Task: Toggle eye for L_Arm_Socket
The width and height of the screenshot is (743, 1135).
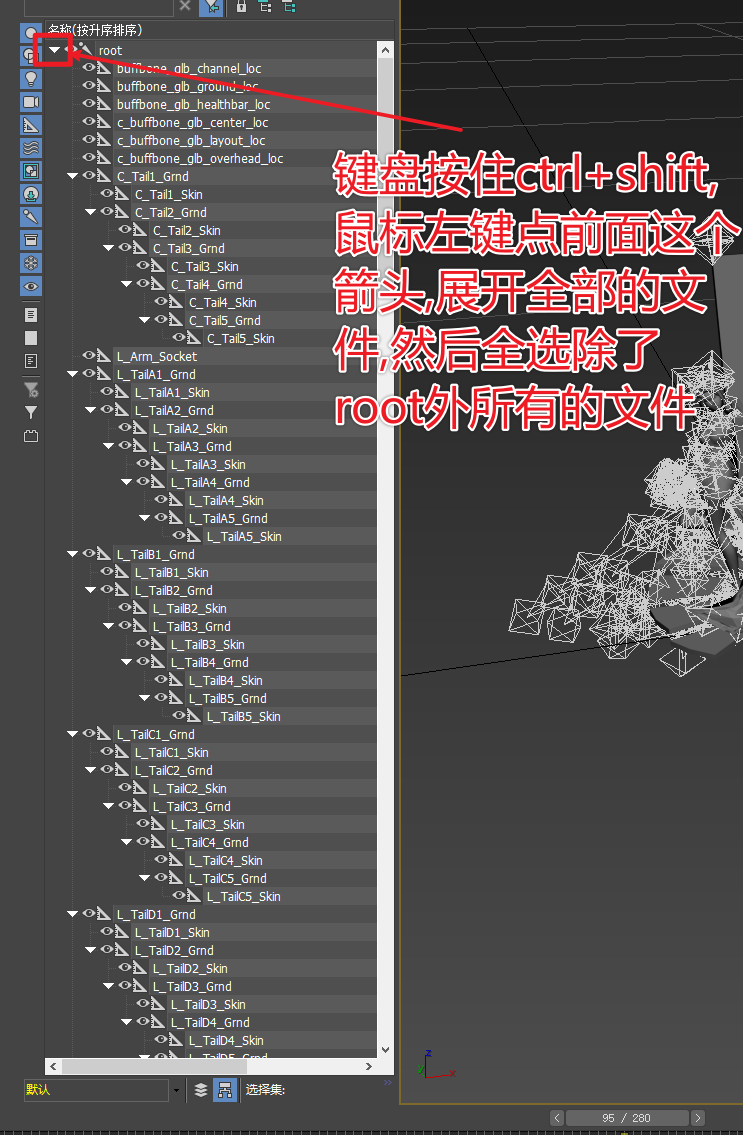Action: tap(88, 355)
